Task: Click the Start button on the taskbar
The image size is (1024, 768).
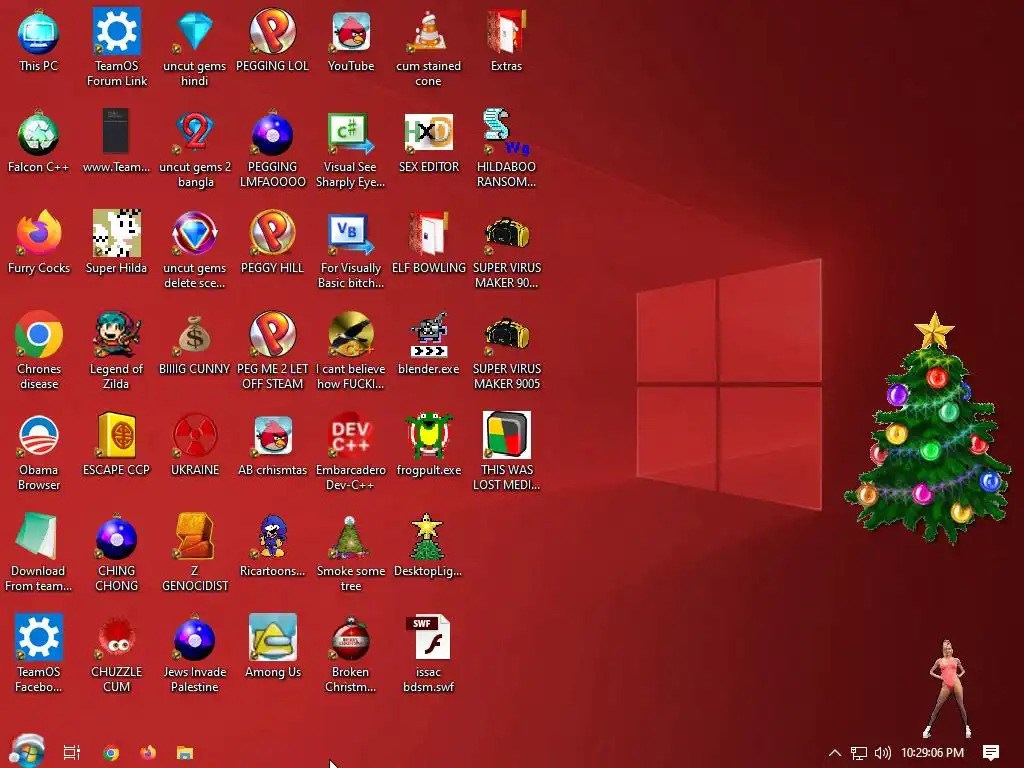Action: (27, 751)
